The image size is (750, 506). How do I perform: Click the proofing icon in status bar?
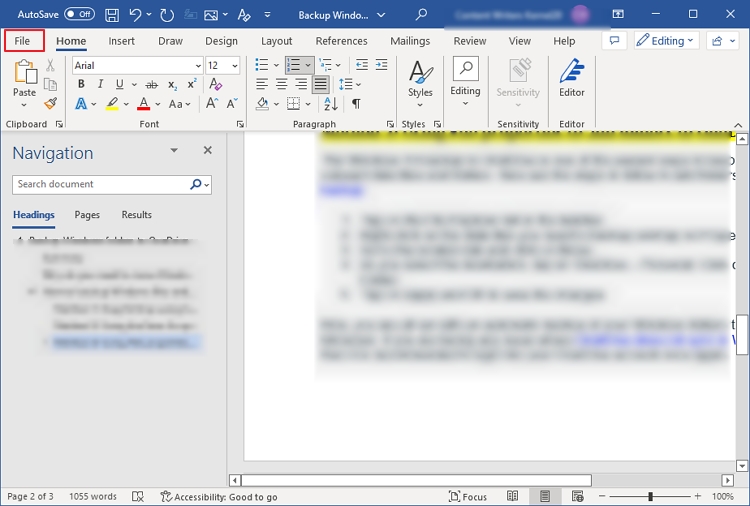[x=138, y=496]
